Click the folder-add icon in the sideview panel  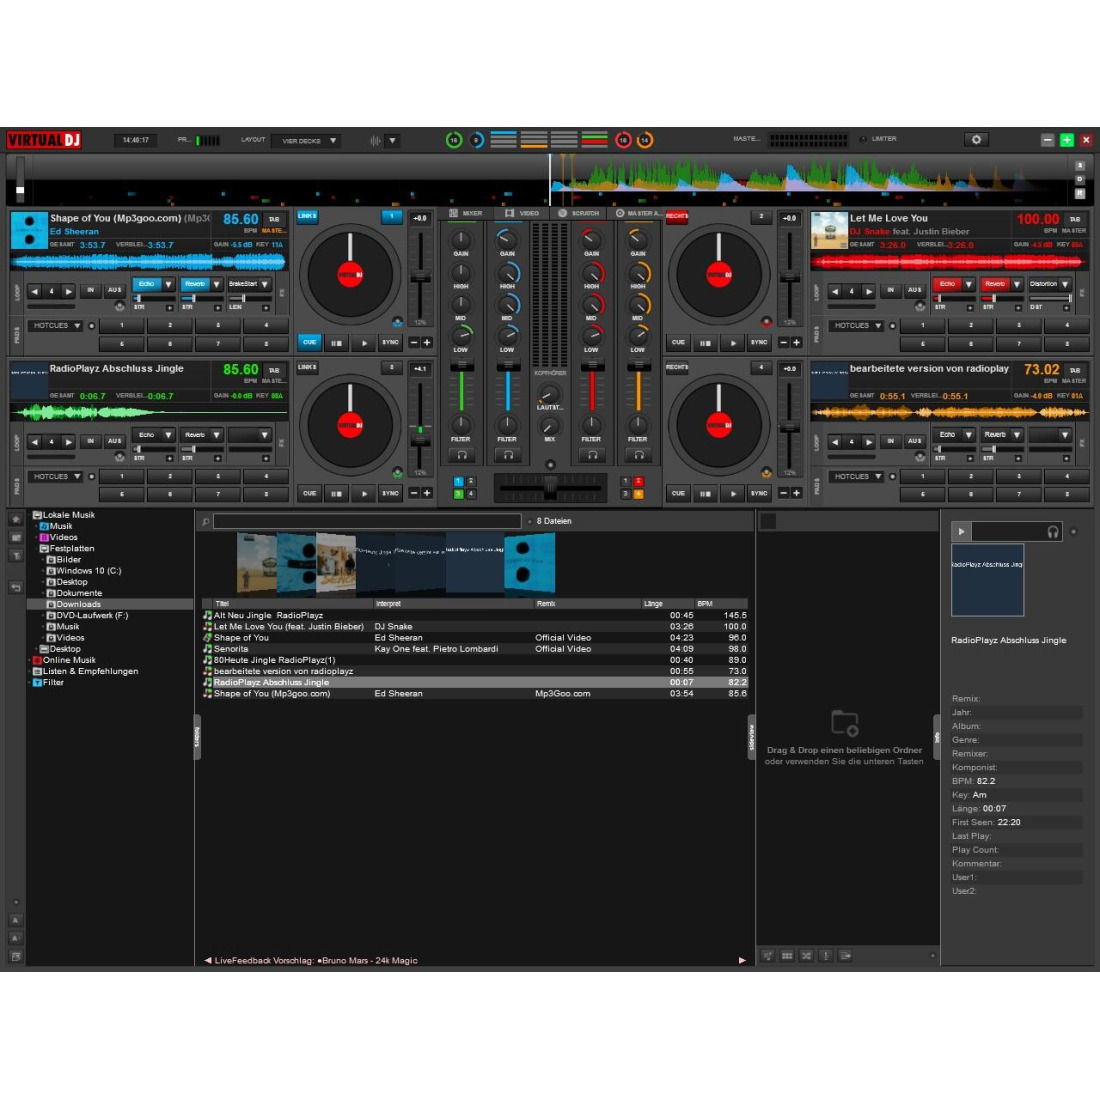845,723
